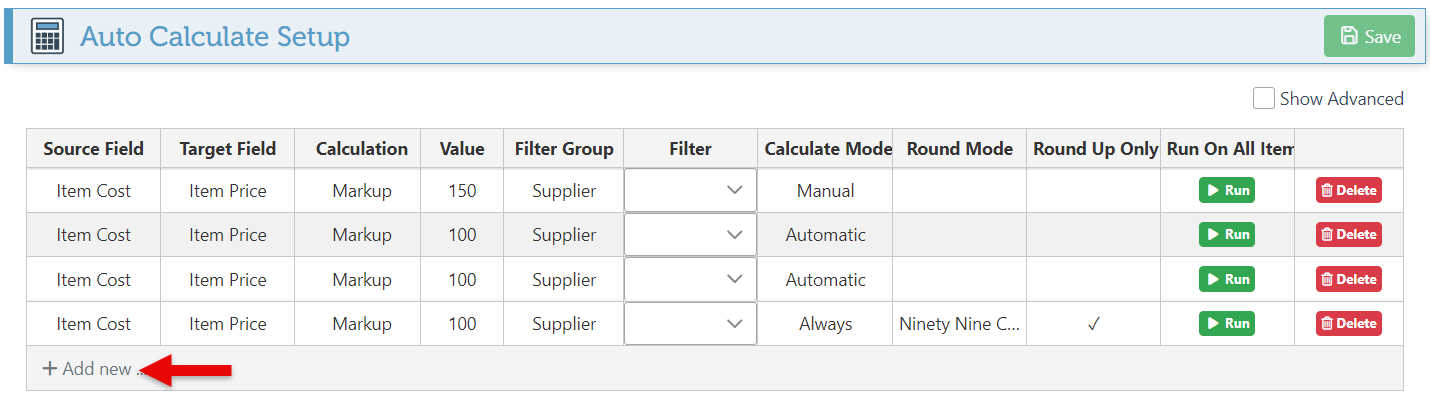This screenshot has height=402, width=1430.
Task: Delete the first row with value 150
Action: click(1348, 190)
